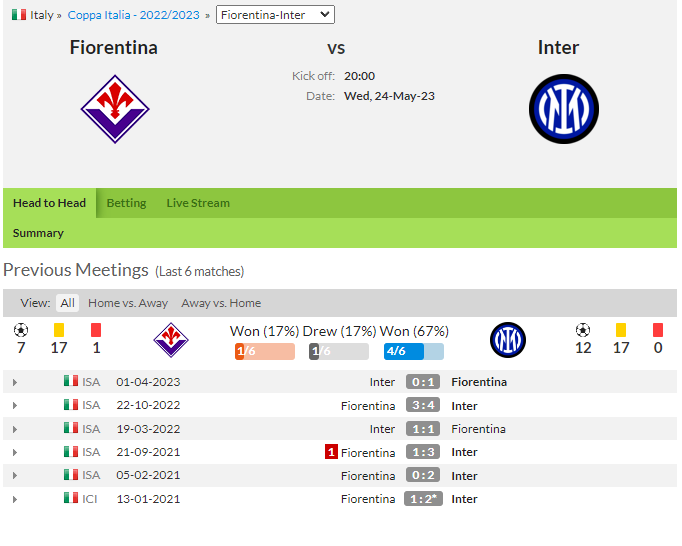The width and height of the screenshot is (682, 546).
Task: Switch to the Betting tab
Action: pos(126,203)
